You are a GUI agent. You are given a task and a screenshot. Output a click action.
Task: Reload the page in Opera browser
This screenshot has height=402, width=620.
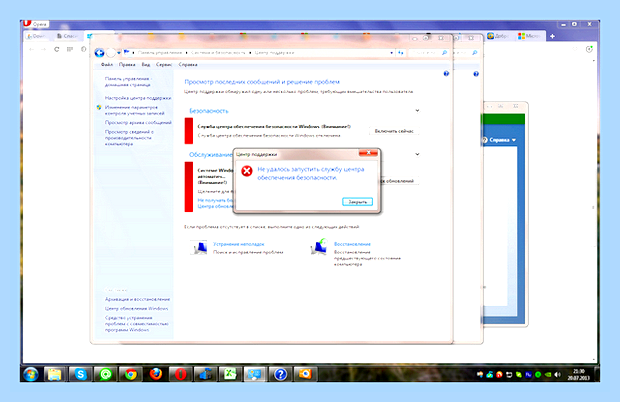pos(57,49)
